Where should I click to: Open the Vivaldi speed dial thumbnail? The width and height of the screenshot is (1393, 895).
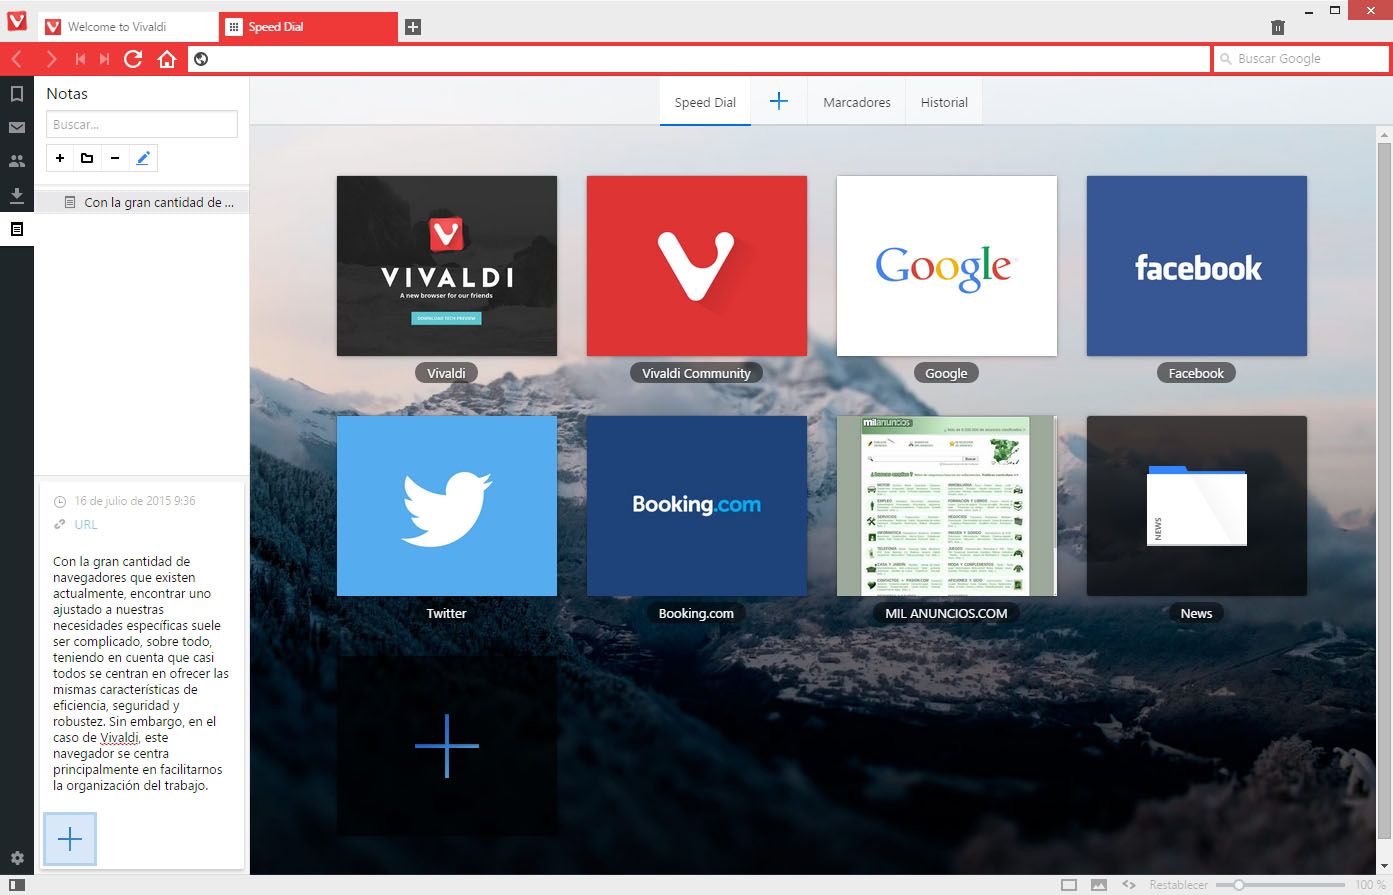click(447, 266)
